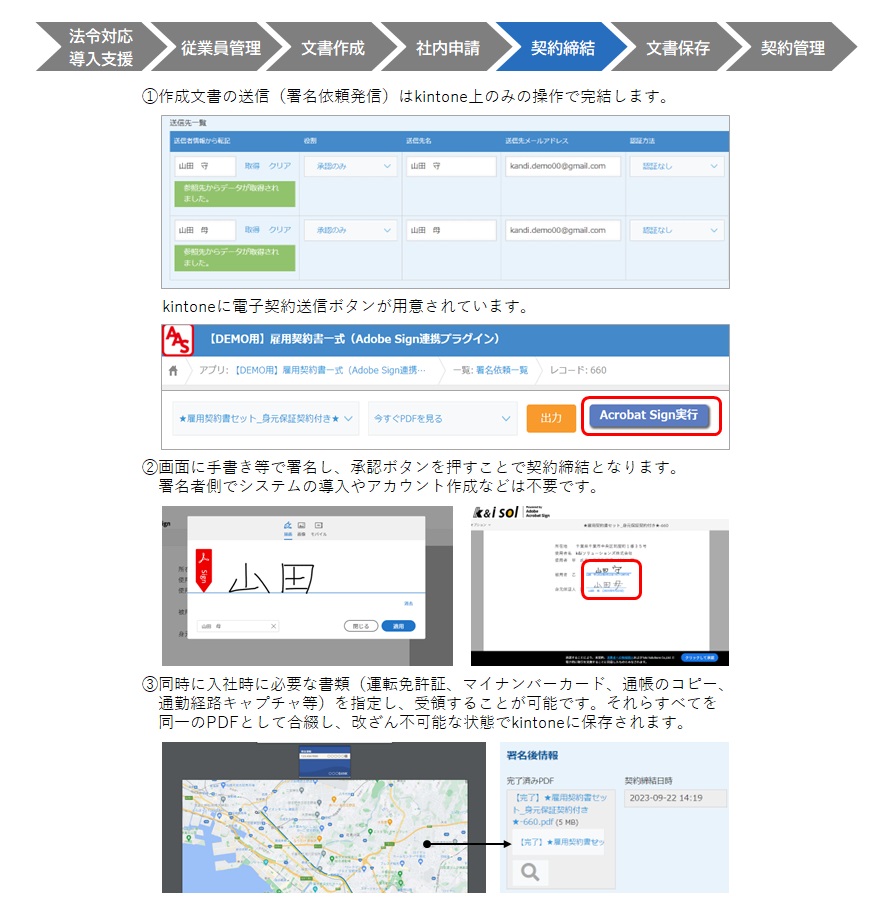Clear the signer name field with the X icon
890x901 pixels.
click(273, 626)
